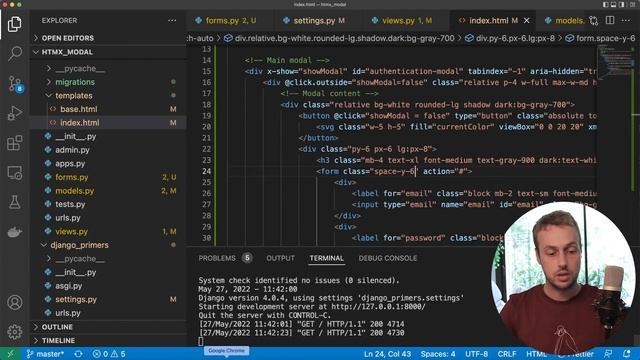Open Source Control view with badge
Viewport: 640px width, 360px height.
coord(15,84)
